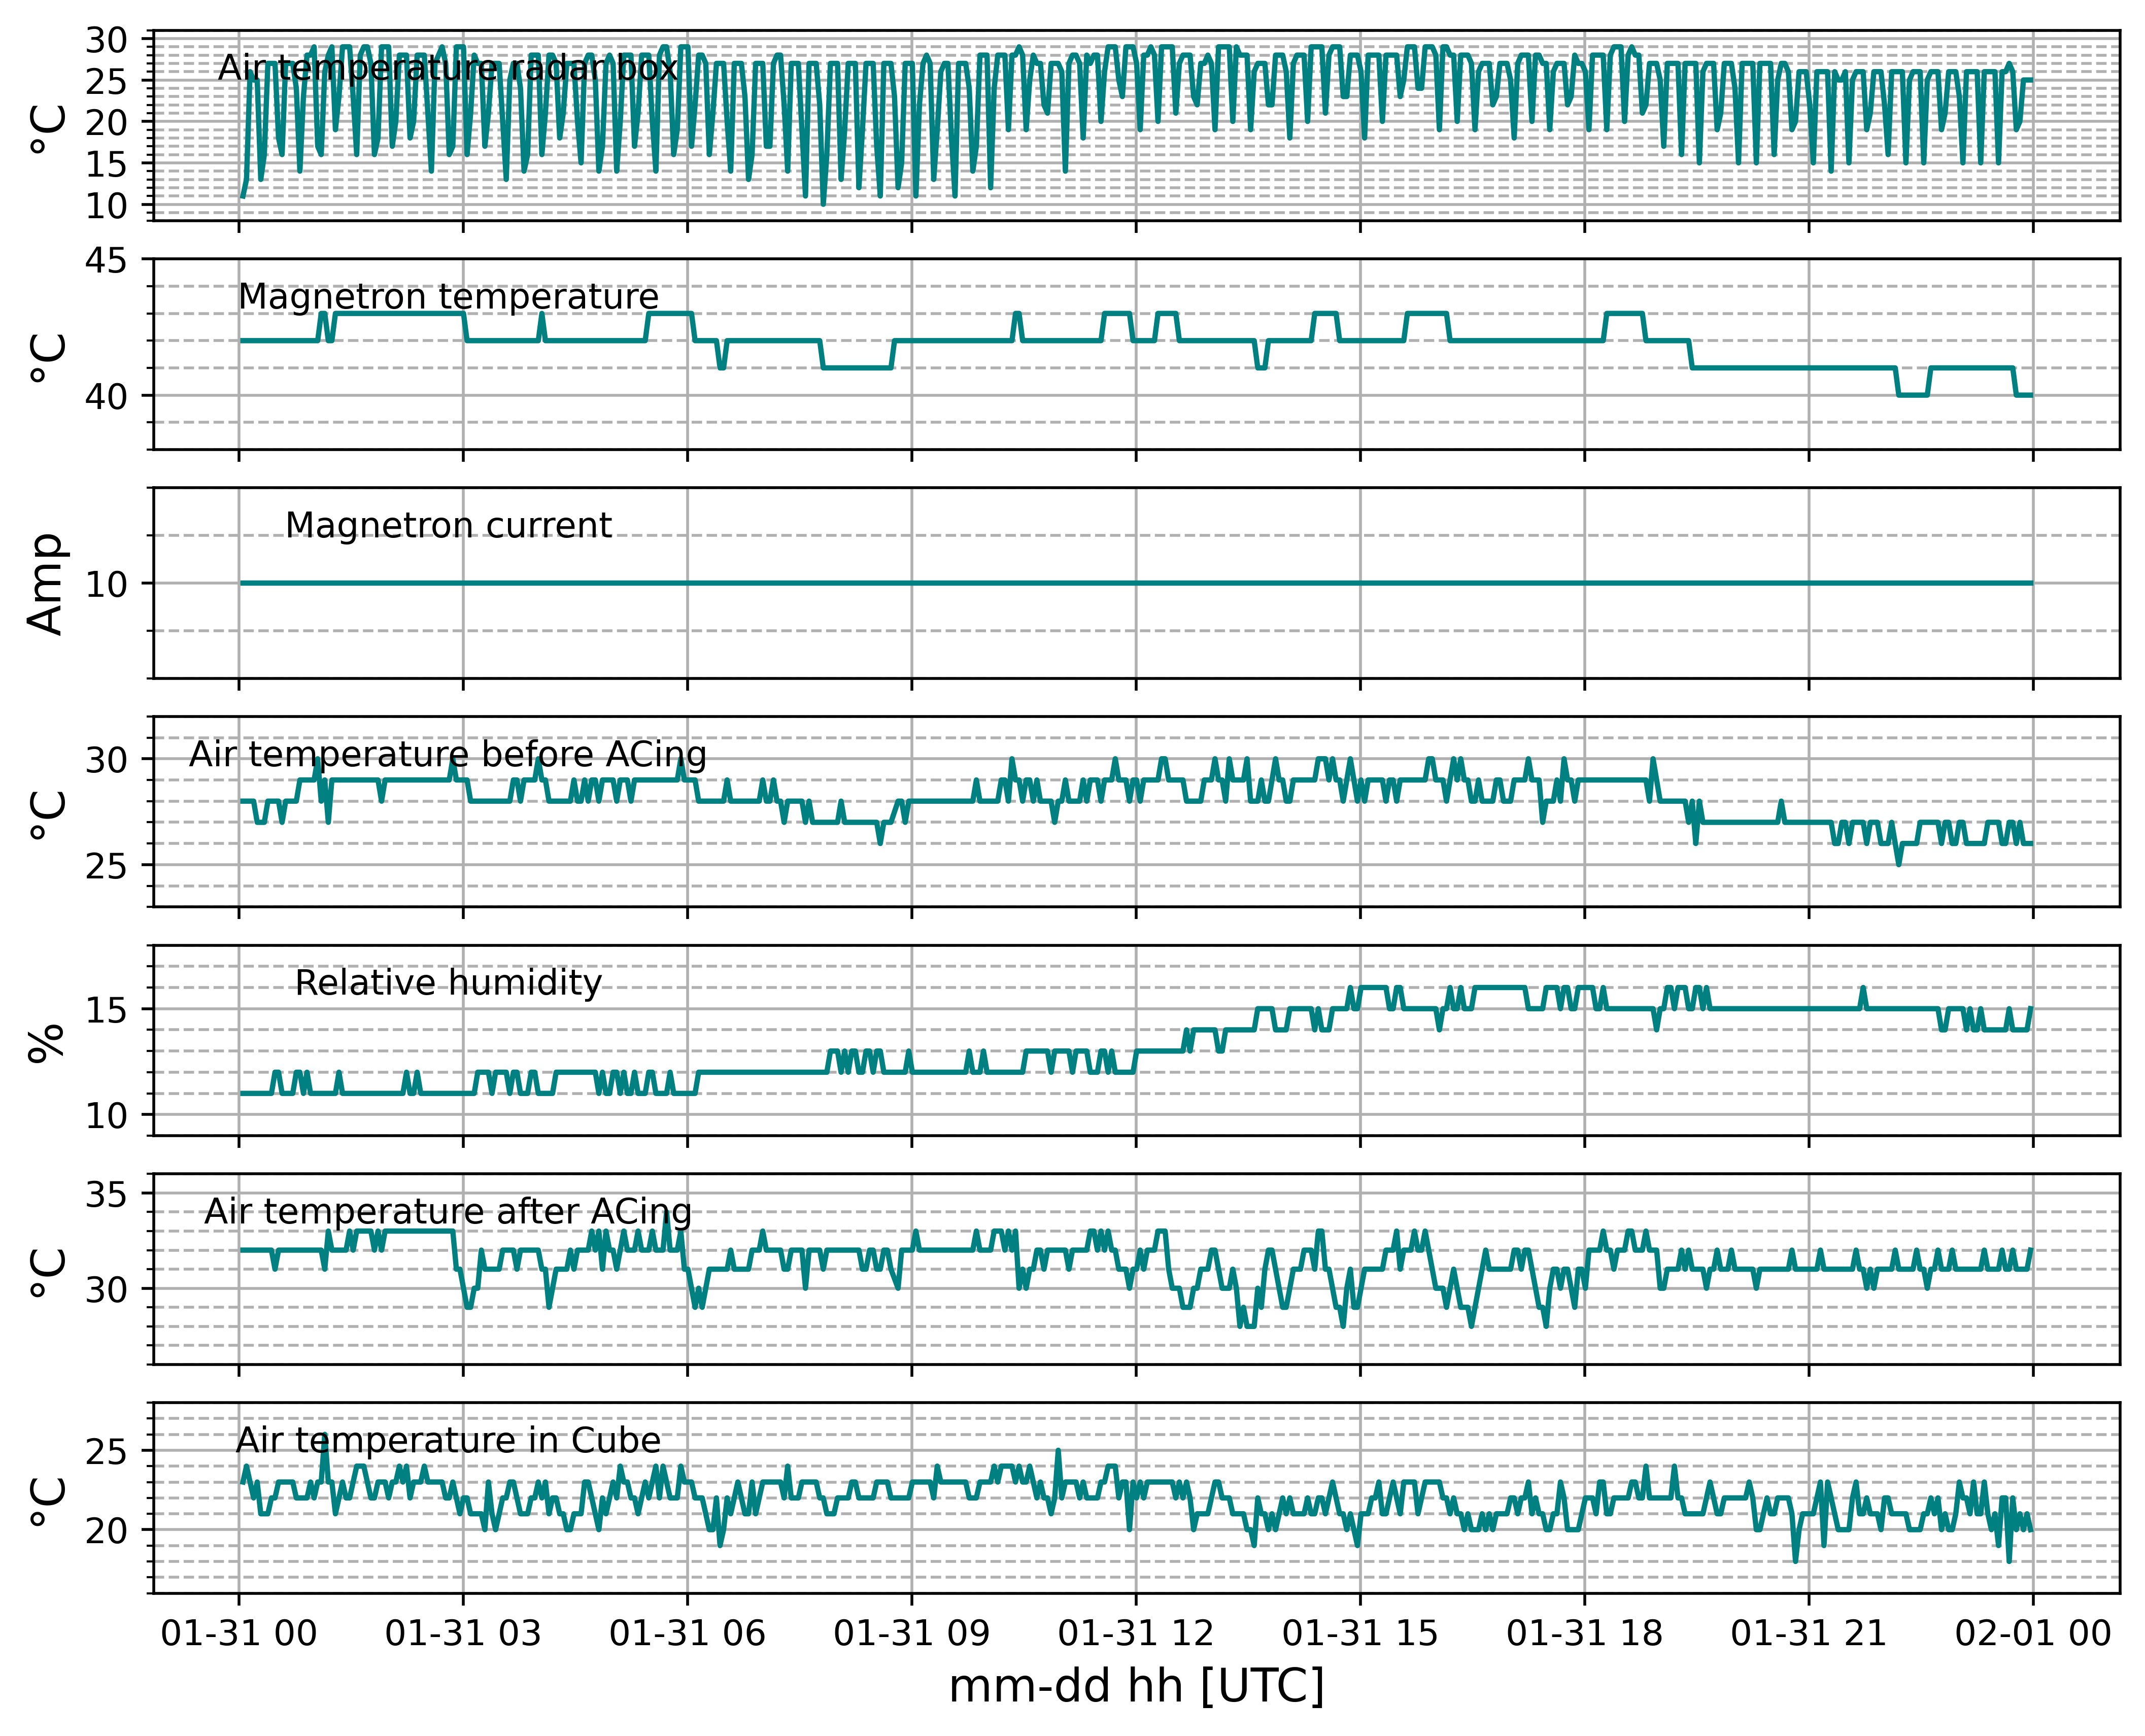Click the '01-31 00' time tick label
The image size is (2145, 1736).
tap(239, 1634)
